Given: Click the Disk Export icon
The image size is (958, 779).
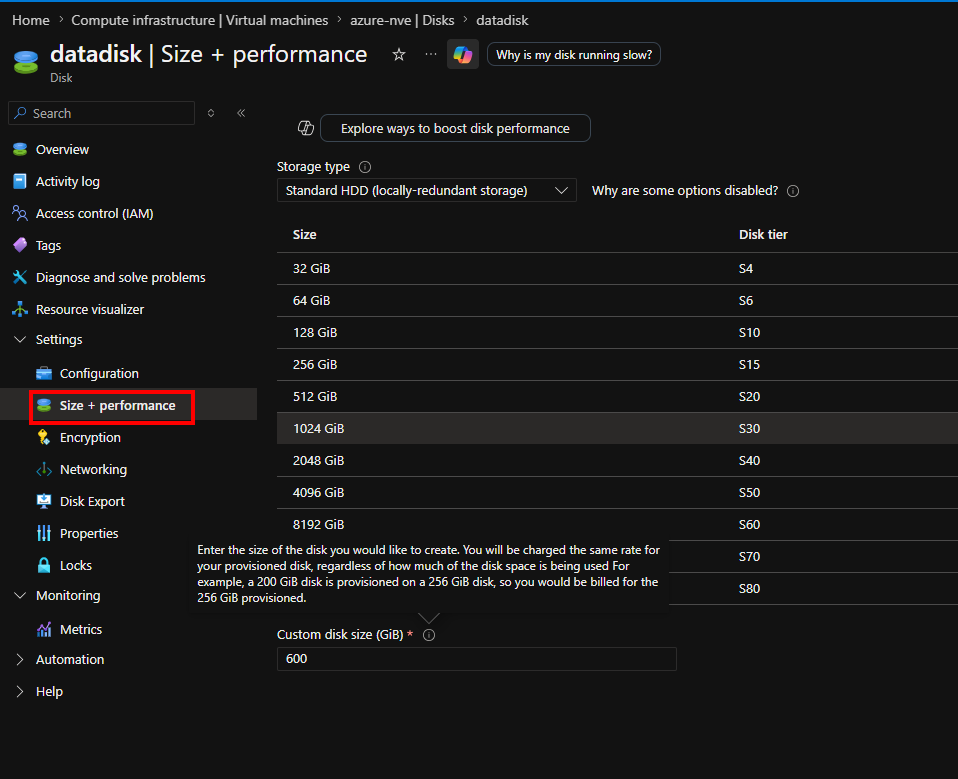Looking at the screenshot, I should click(44, 502).
